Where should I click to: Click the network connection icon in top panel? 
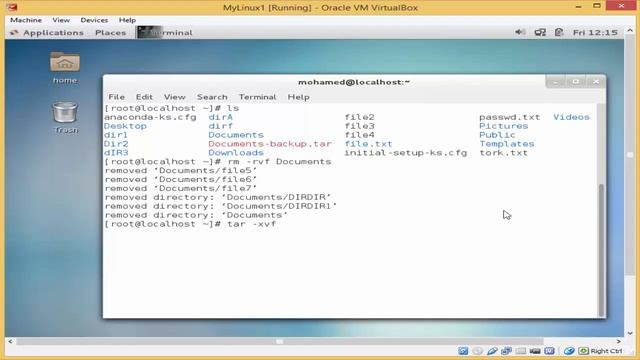pyautogui.click(x=540, y=32)
